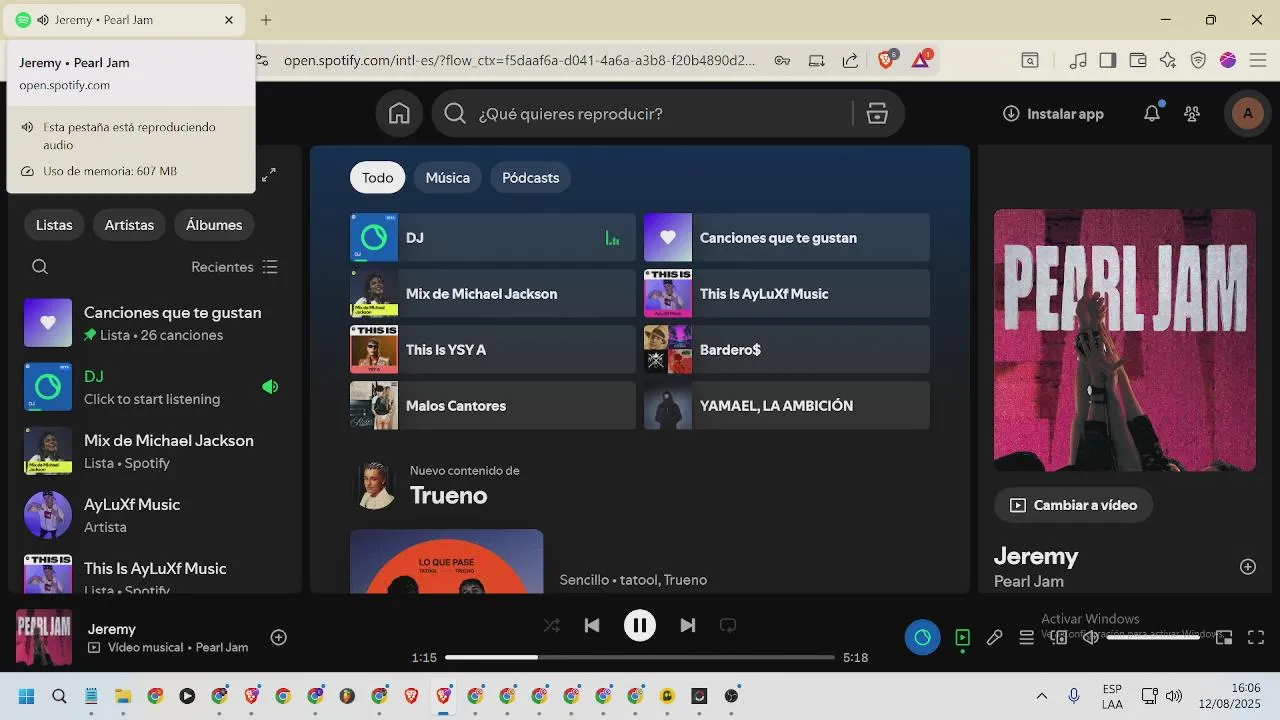Filter library by Artistas
The height and width of the screenshot is (720, 1280).
(129, 225)
